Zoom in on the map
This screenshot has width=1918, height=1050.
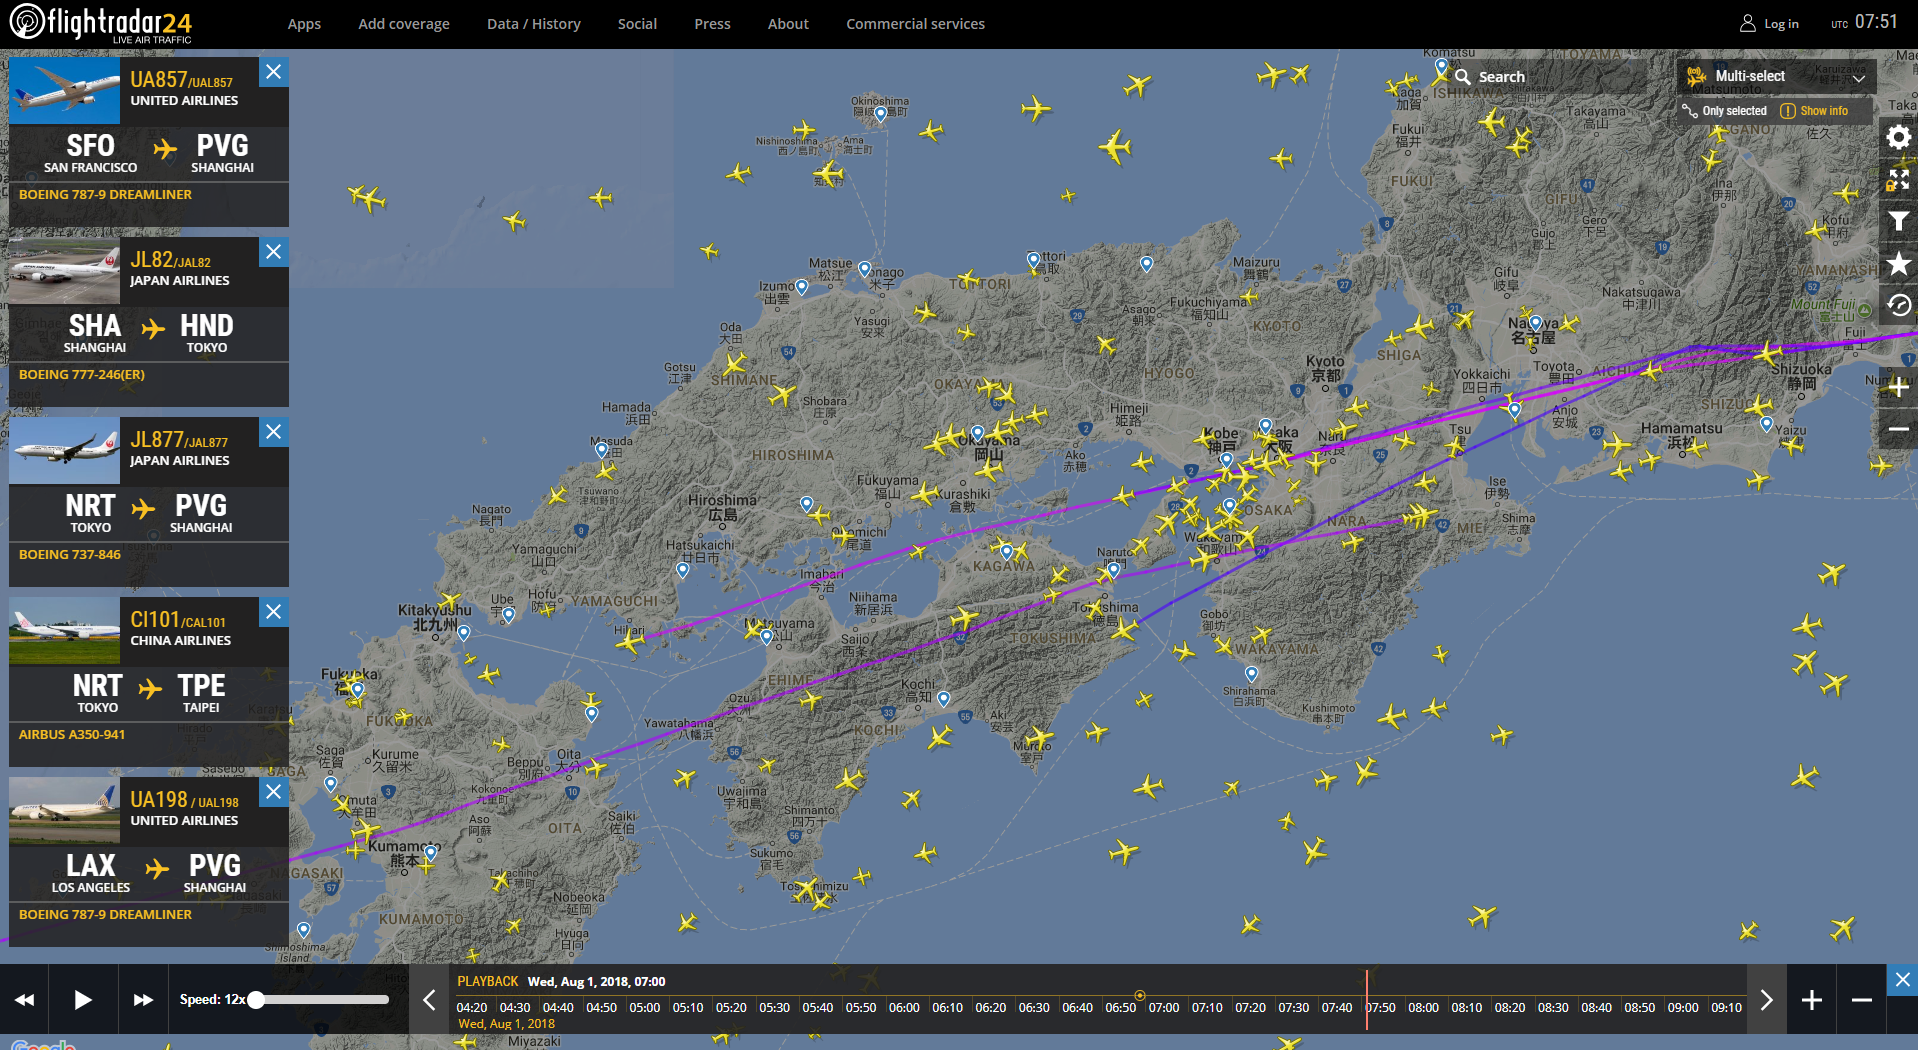coord(1898,388)
